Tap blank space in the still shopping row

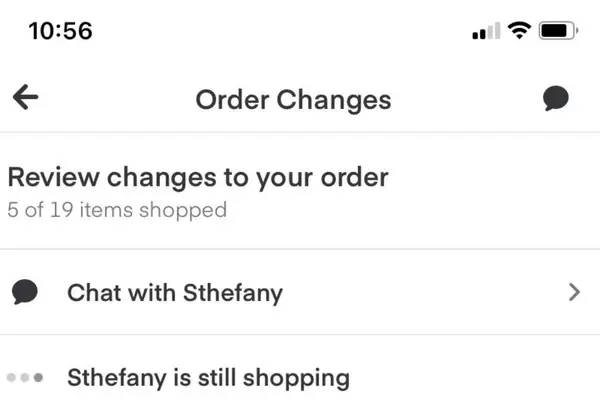pos(470,378)
